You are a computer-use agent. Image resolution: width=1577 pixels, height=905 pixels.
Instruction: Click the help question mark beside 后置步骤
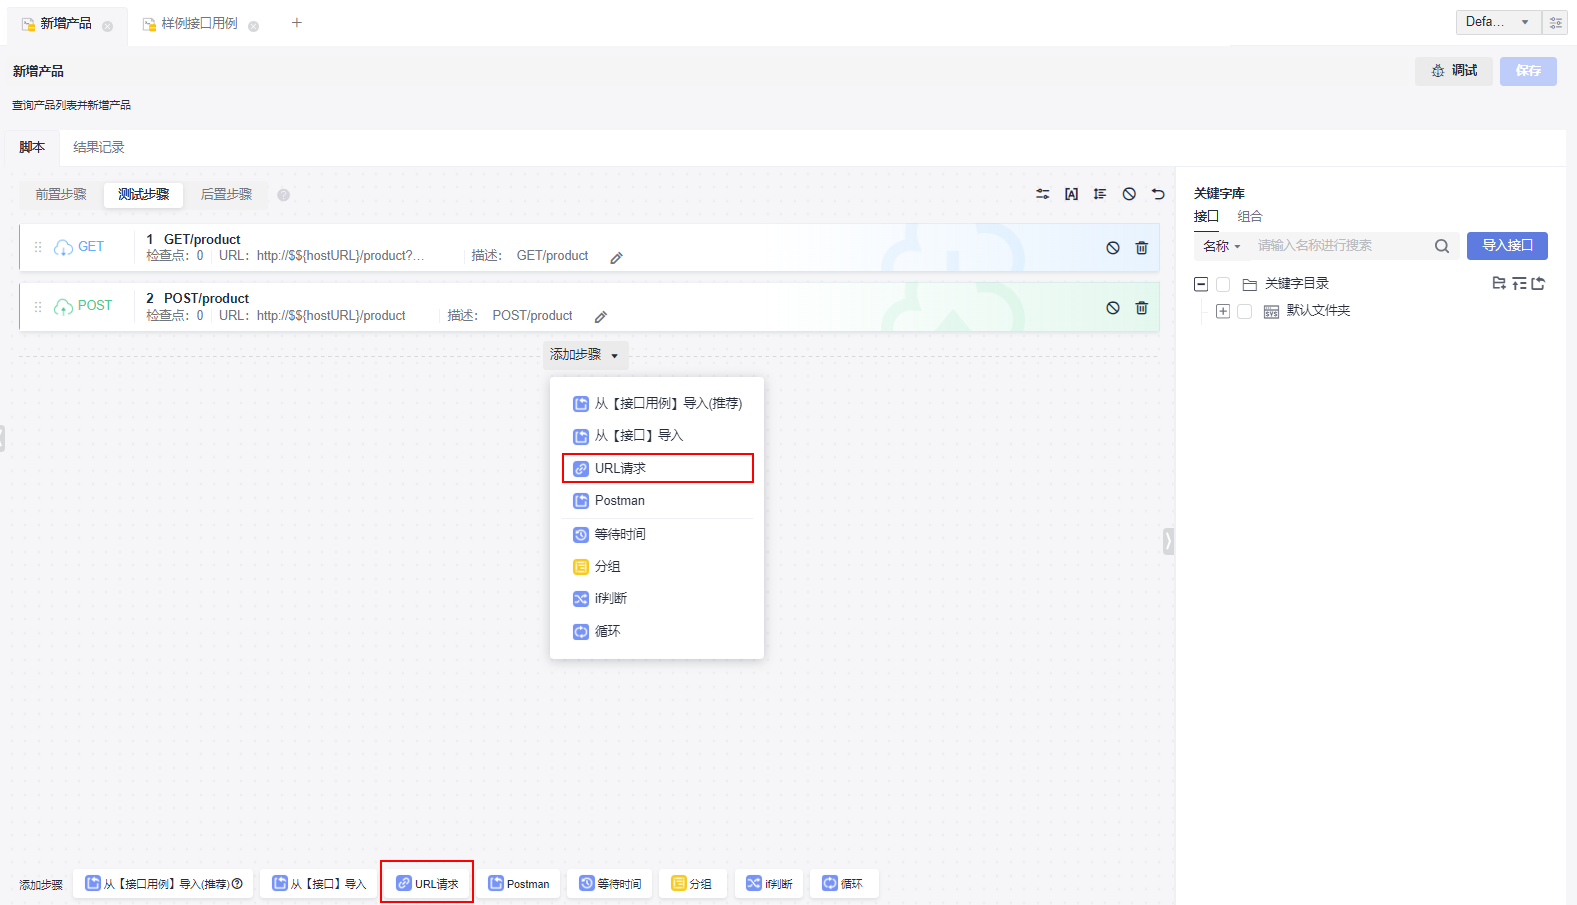click(283, 195)
